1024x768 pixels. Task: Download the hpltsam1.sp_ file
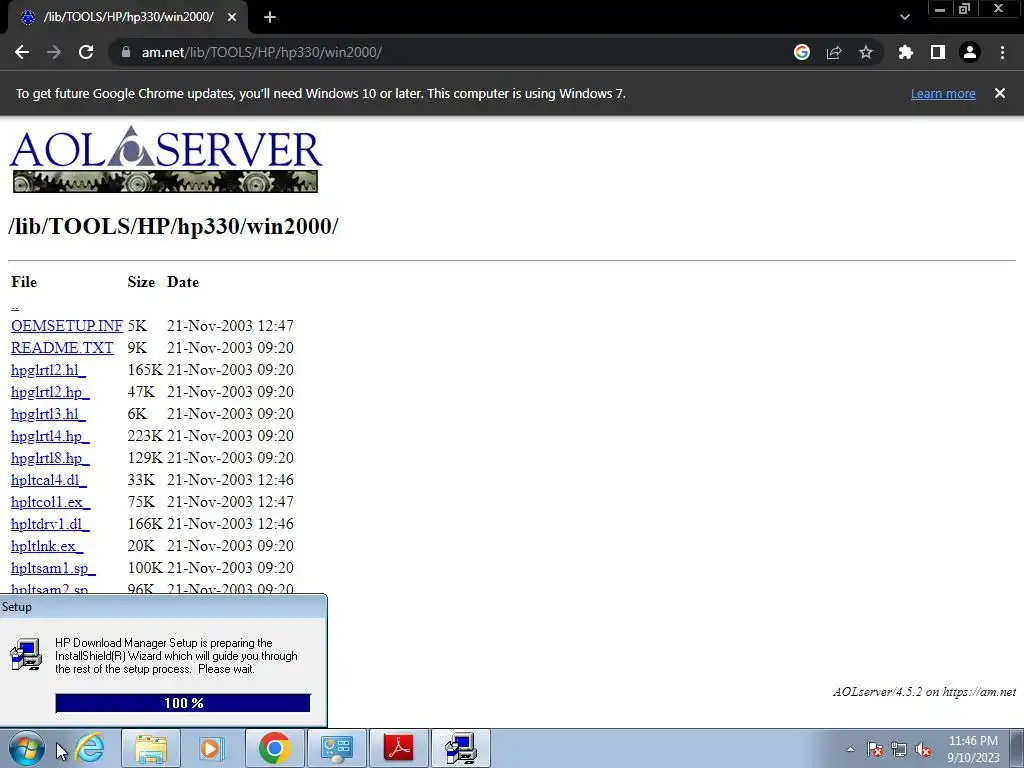click(54, 568)
